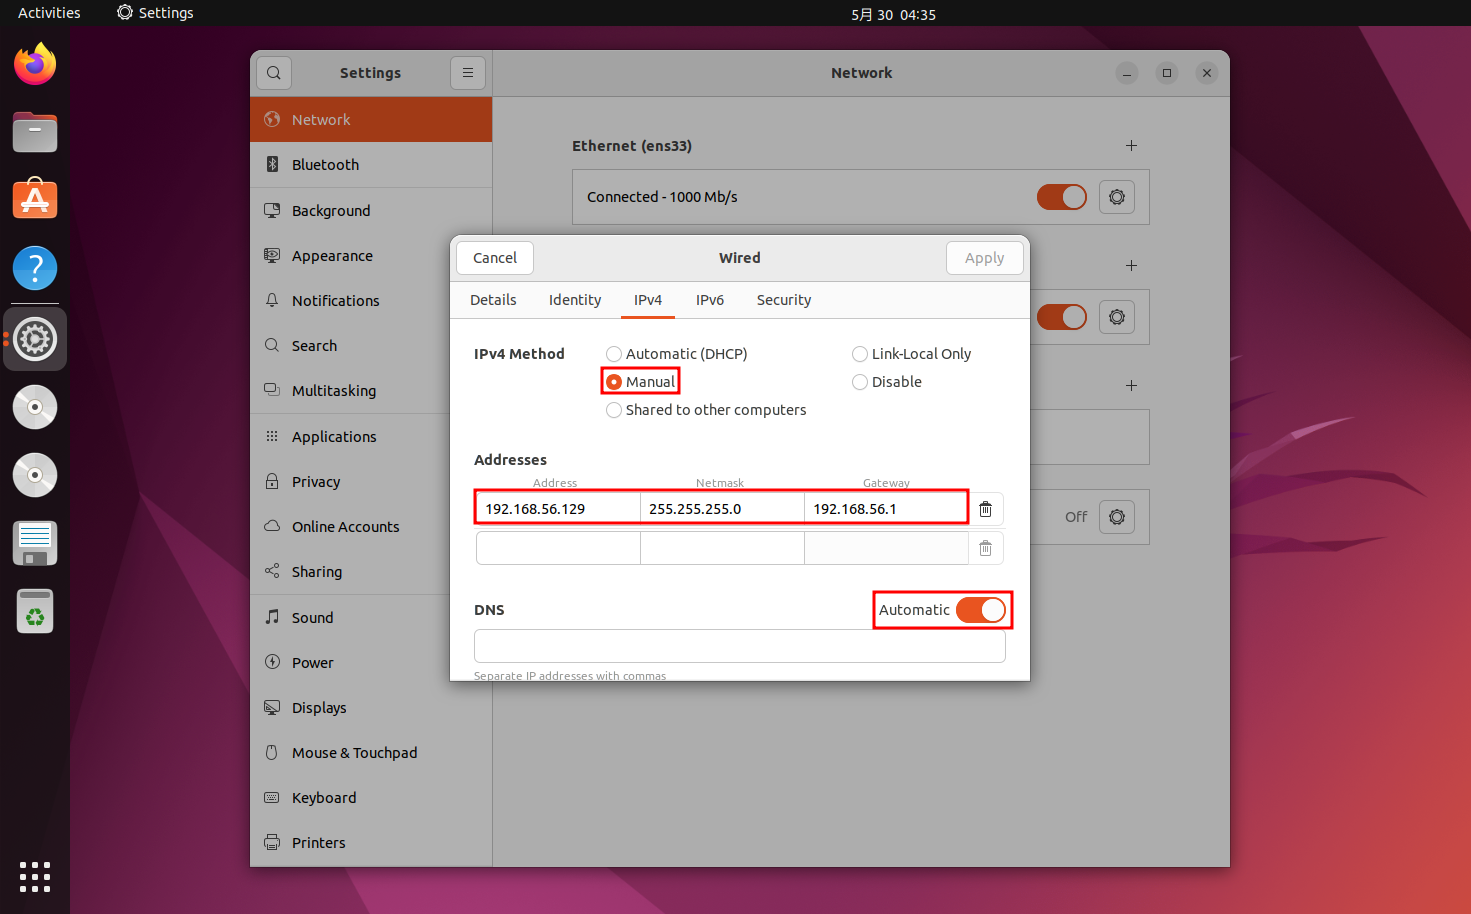Select Automatic (DHCP) IPv4 method
1471x914 pixels.
614,354
